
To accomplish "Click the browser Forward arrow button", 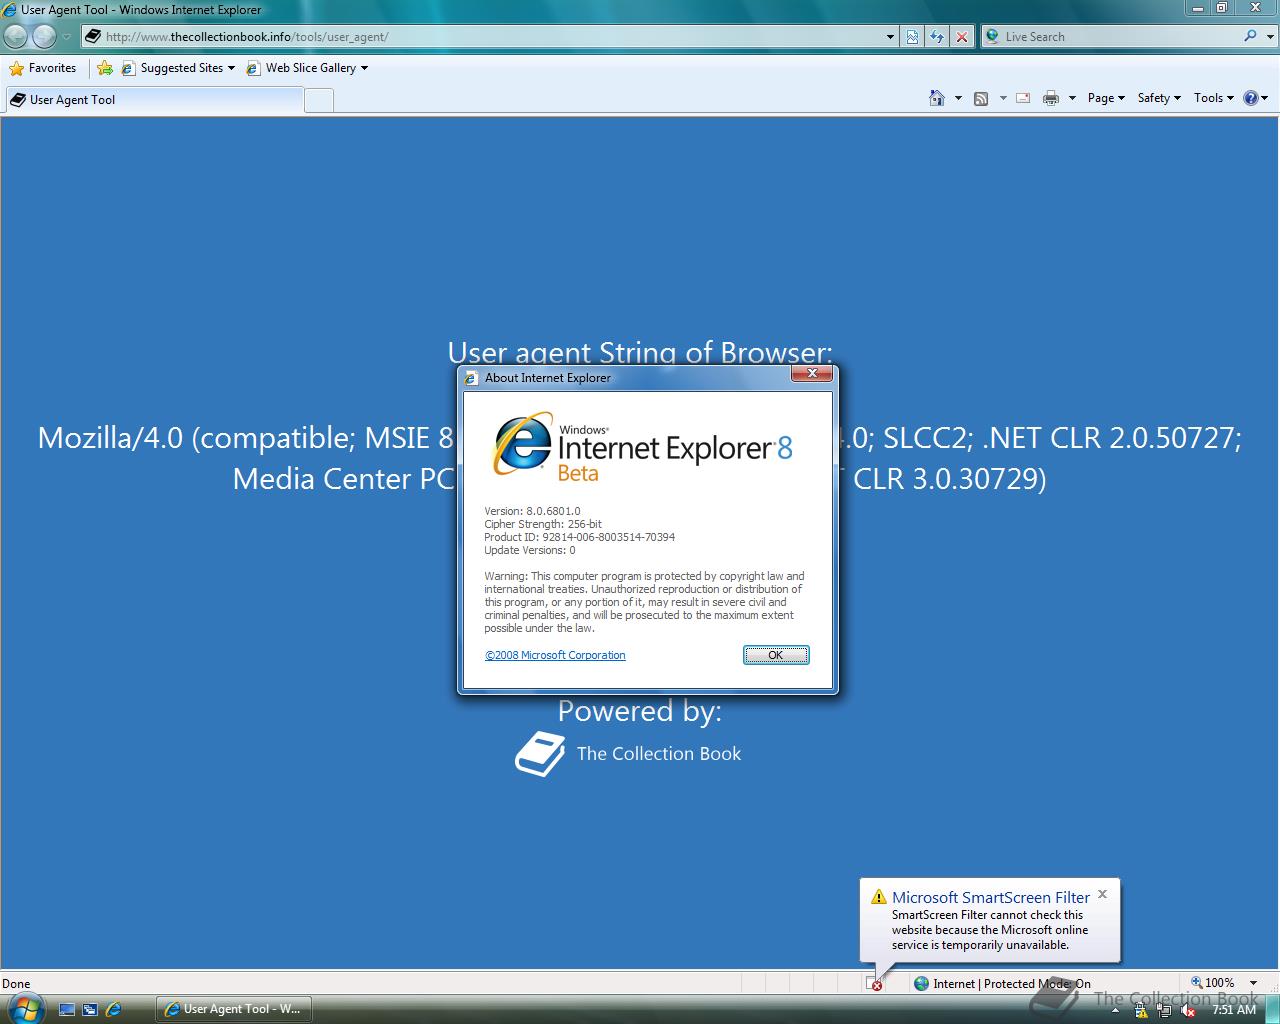I will tap(45, 36).
